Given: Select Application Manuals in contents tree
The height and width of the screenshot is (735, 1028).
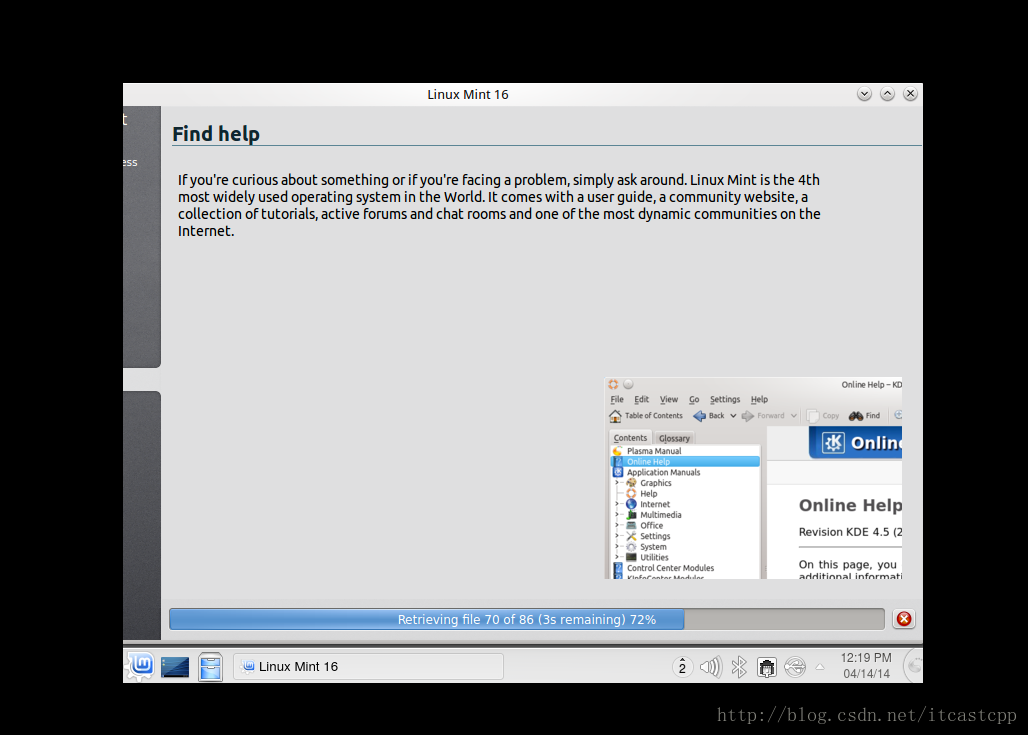Looking at the screenshot, I should point(663,472).
